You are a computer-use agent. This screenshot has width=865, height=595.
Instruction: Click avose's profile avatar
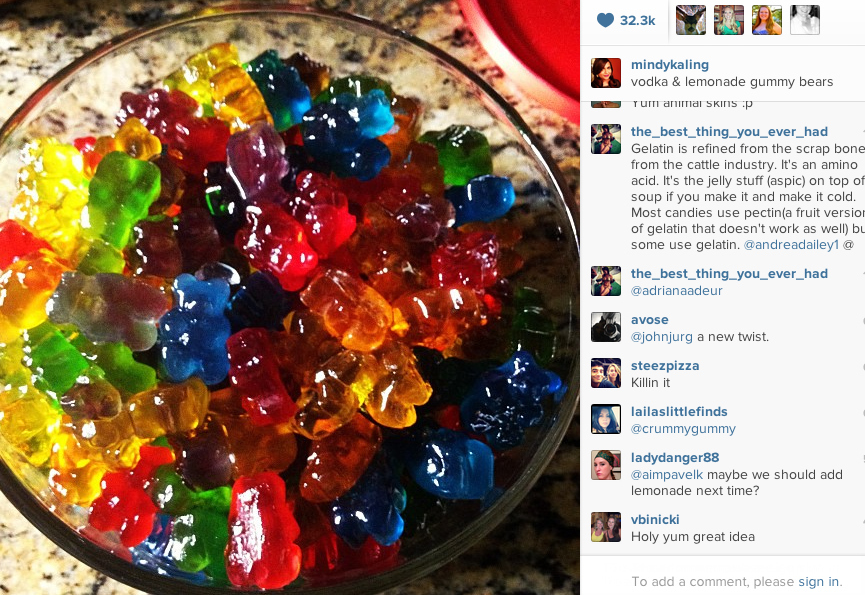606,327
